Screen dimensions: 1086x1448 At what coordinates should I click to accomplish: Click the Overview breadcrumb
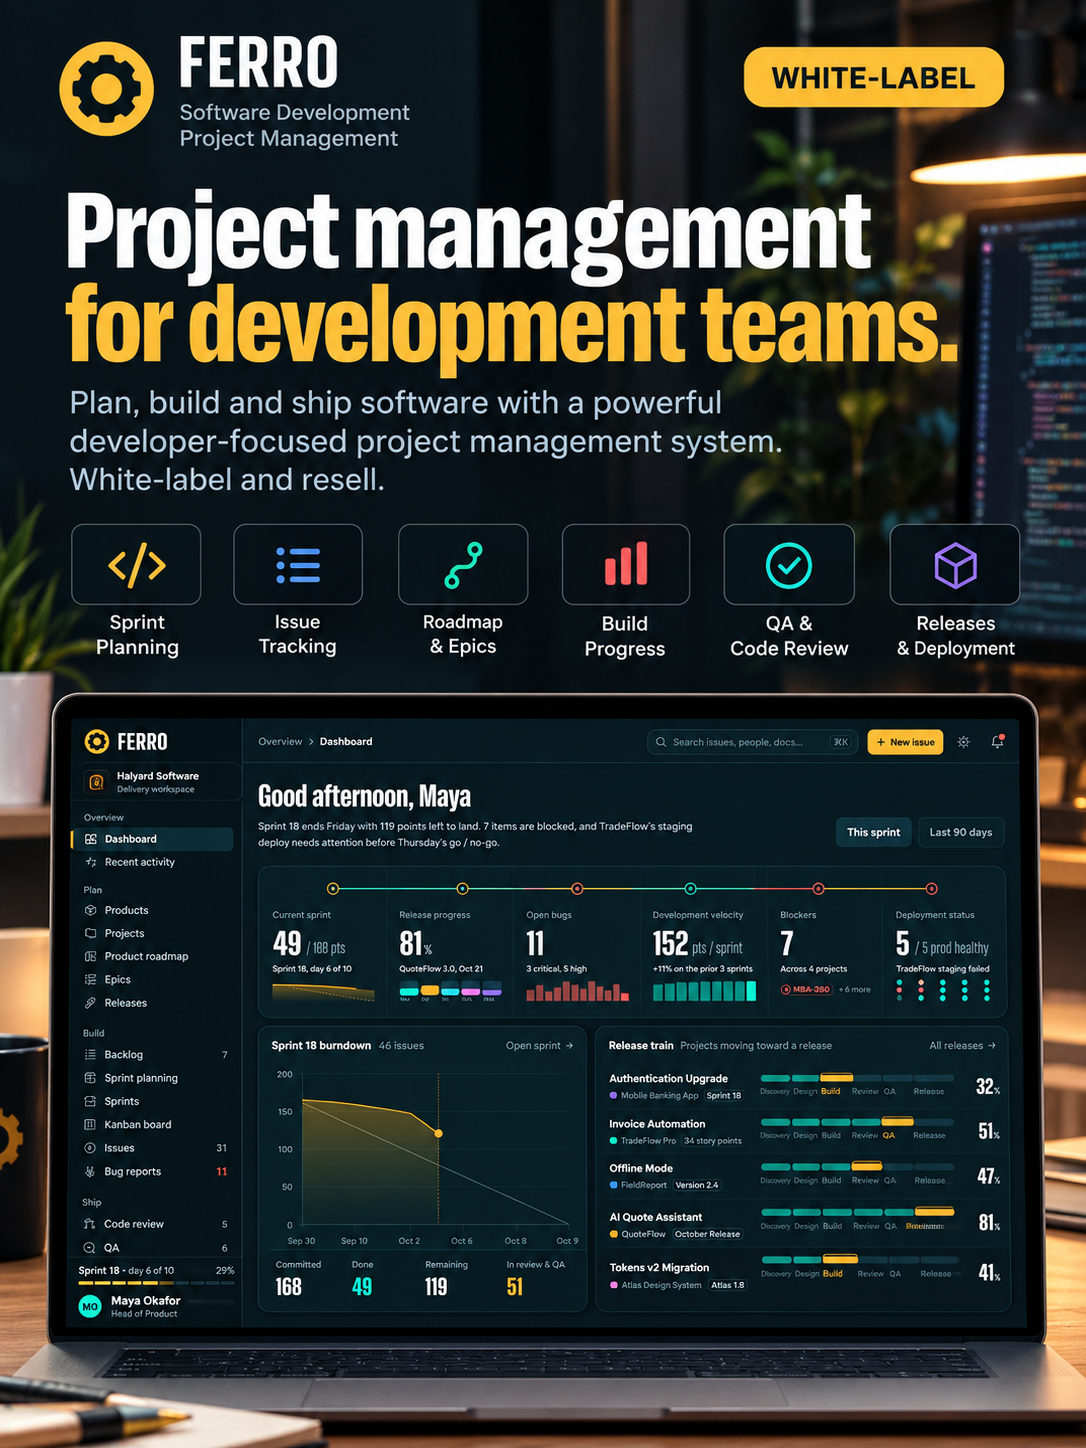click(x=280, y=742)
